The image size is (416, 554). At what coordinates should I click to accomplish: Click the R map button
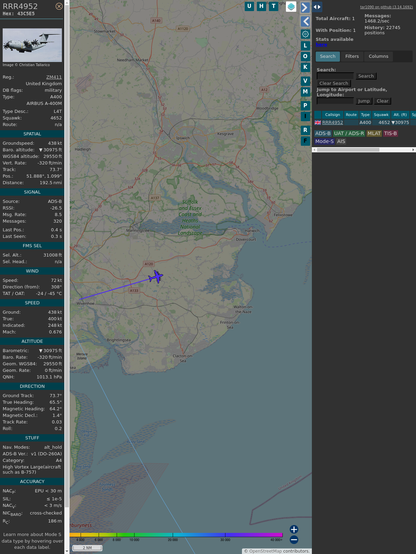pos(305,130)
